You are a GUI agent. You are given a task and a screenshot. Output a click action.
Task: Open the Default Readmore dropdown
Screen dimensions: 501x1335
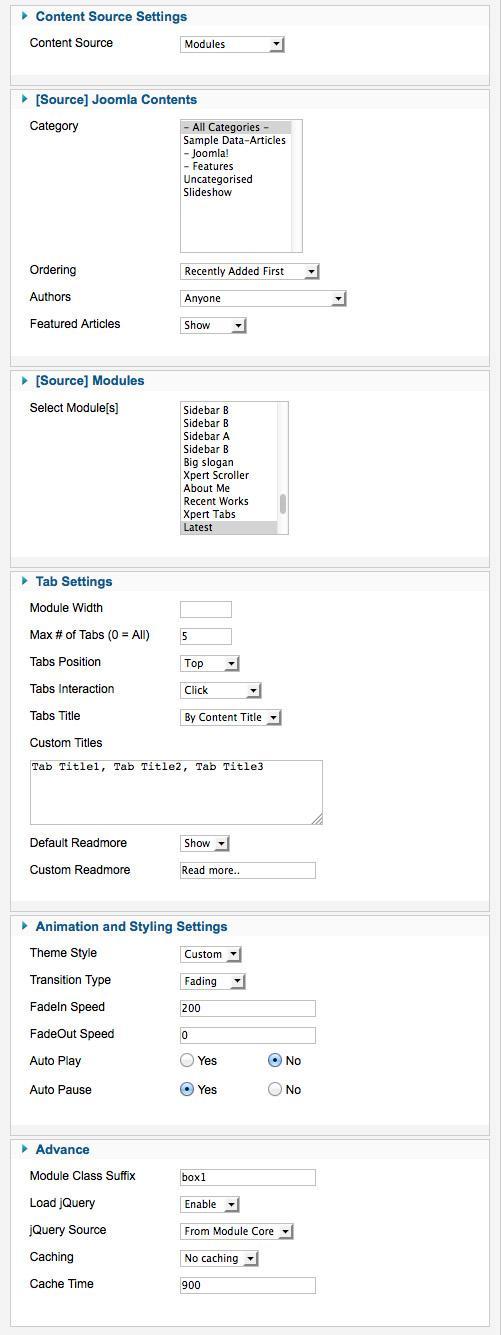(x=205, y=844)
